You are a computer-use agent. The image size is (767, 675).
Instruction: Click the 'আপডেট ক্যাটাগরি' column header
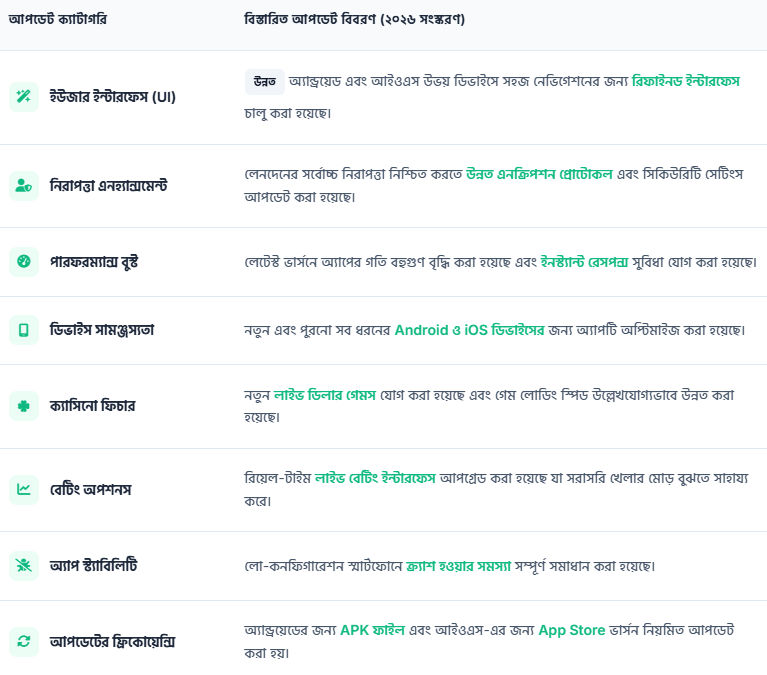click(x=58, y=19)
